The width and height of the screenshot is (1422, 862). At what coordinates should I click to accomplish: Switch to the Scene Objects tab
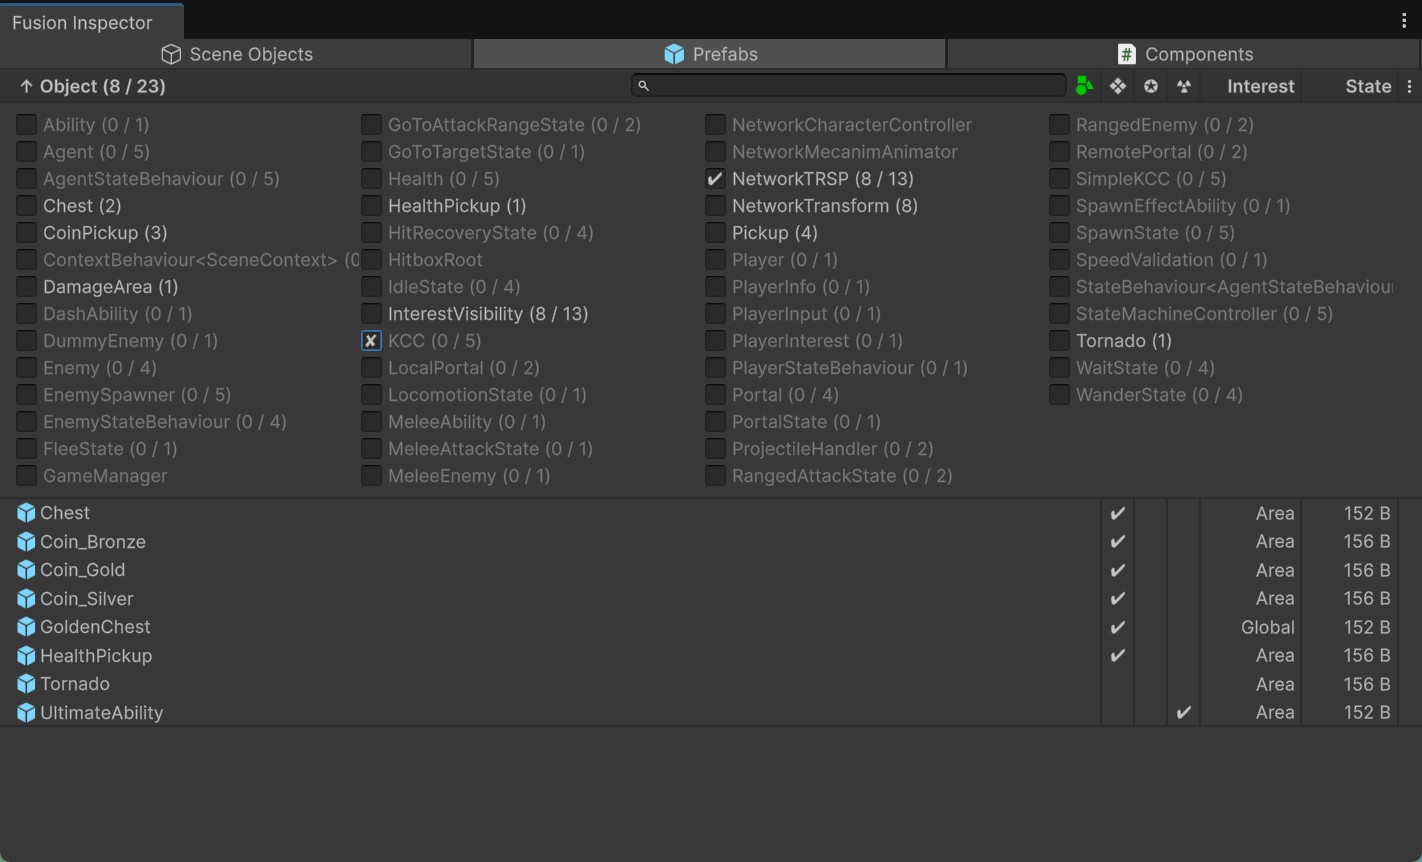tap(237, 54)
